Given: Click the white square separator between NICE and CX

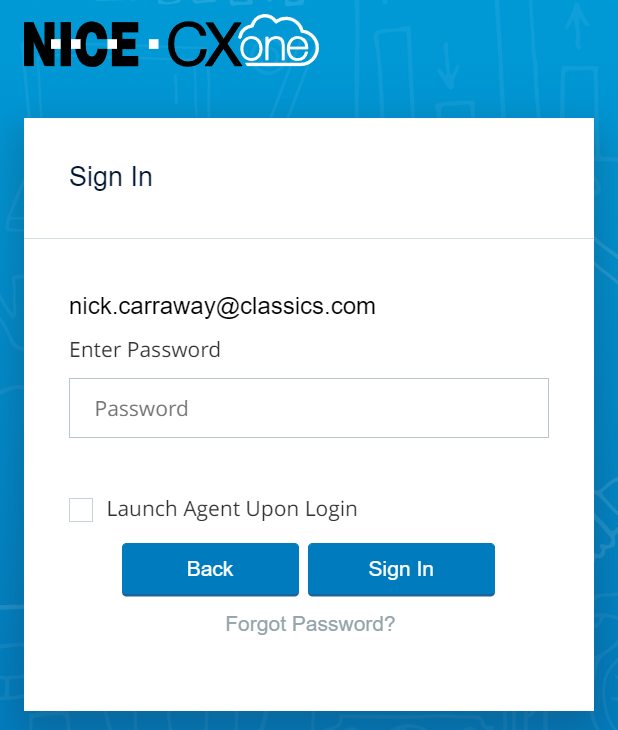Looking at the screenshot, I should click(153, 44).
